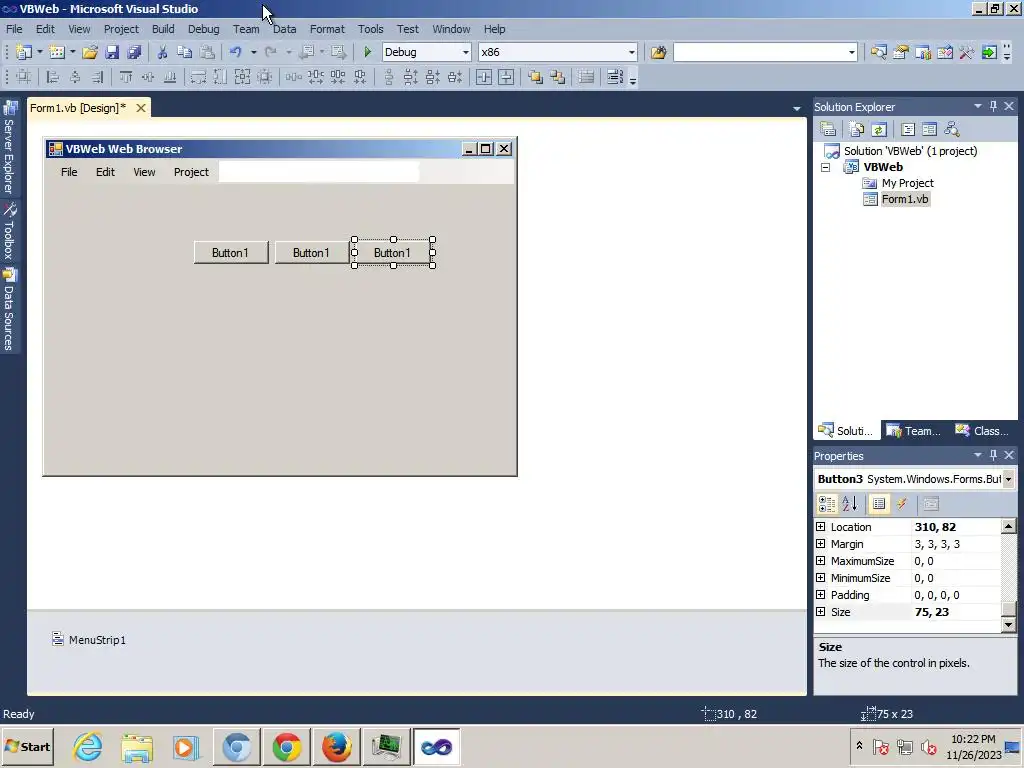The width and height of the screenshot is (1024, 768).
Task: Open the x86 platform dropdown
Action: click(632, 52)
